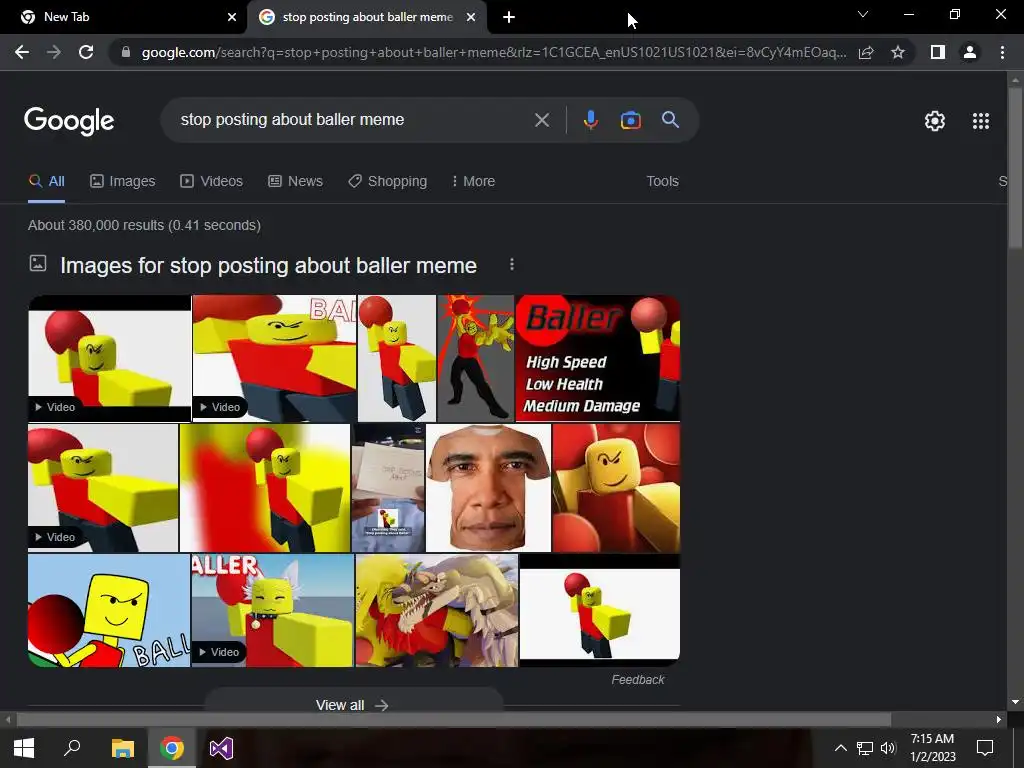
Task: Show hidden system tray icons
Action: click(x=840, y=748)
